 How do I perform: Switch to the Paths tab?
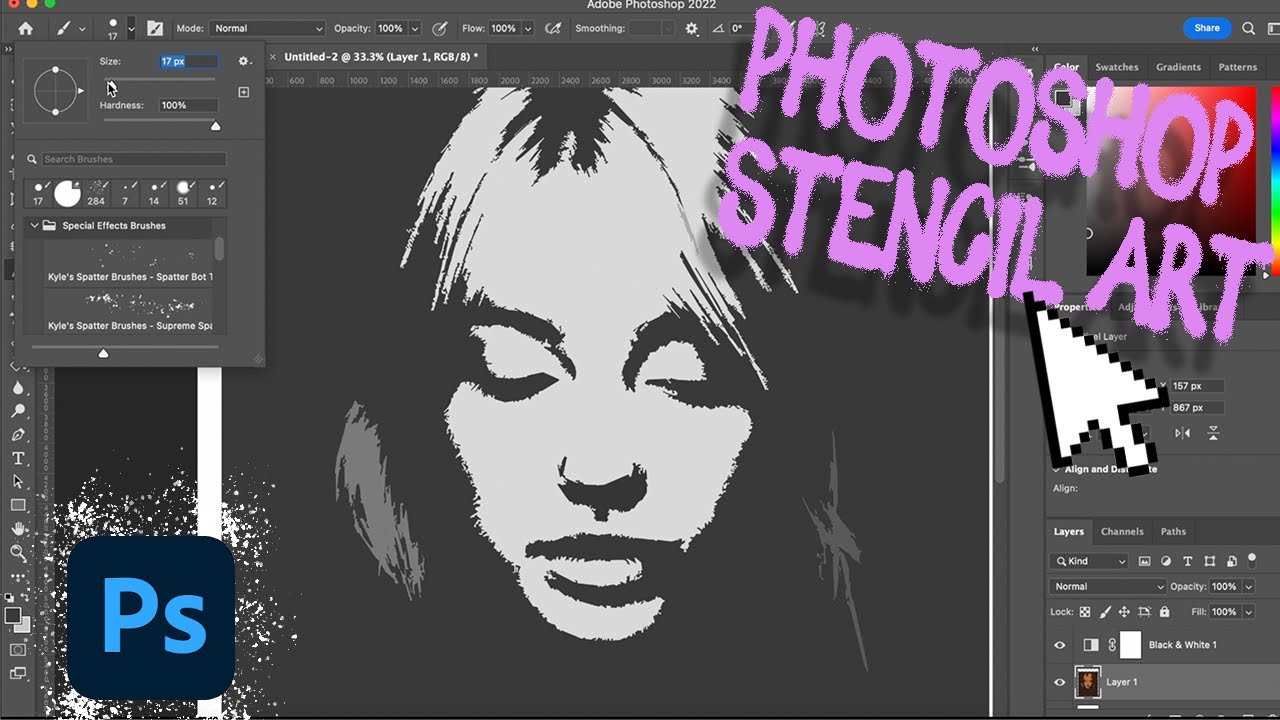(1173, 532)
